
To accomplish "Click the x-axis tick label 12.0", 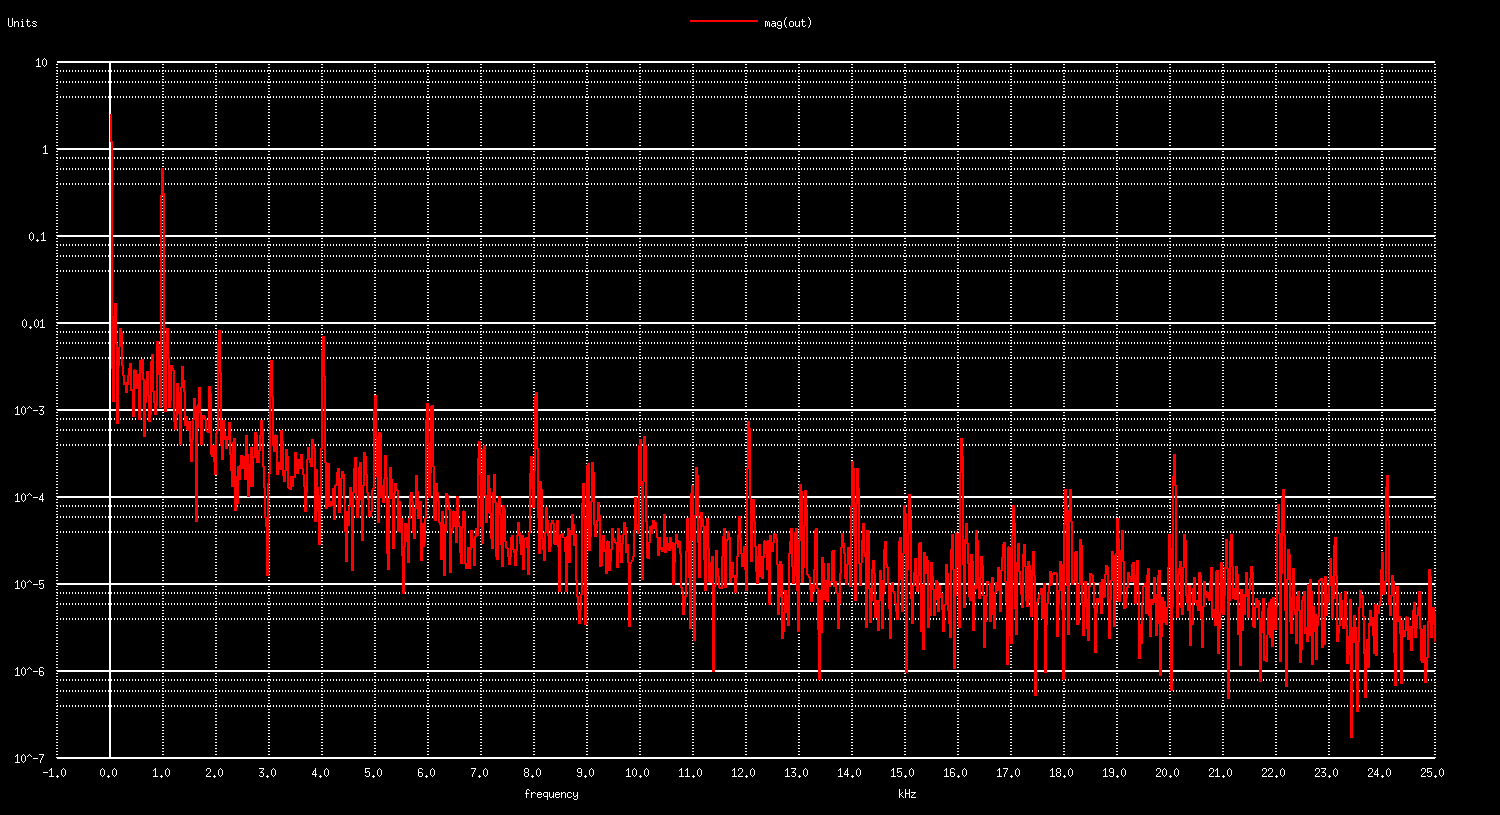I will point(744,773).
